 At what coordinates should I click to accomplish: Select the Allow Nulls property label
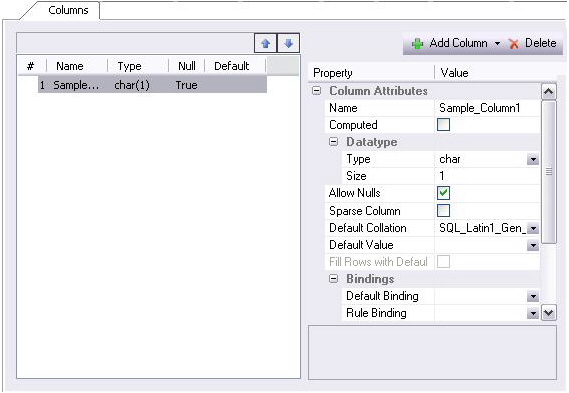click(x=355, y=193)
